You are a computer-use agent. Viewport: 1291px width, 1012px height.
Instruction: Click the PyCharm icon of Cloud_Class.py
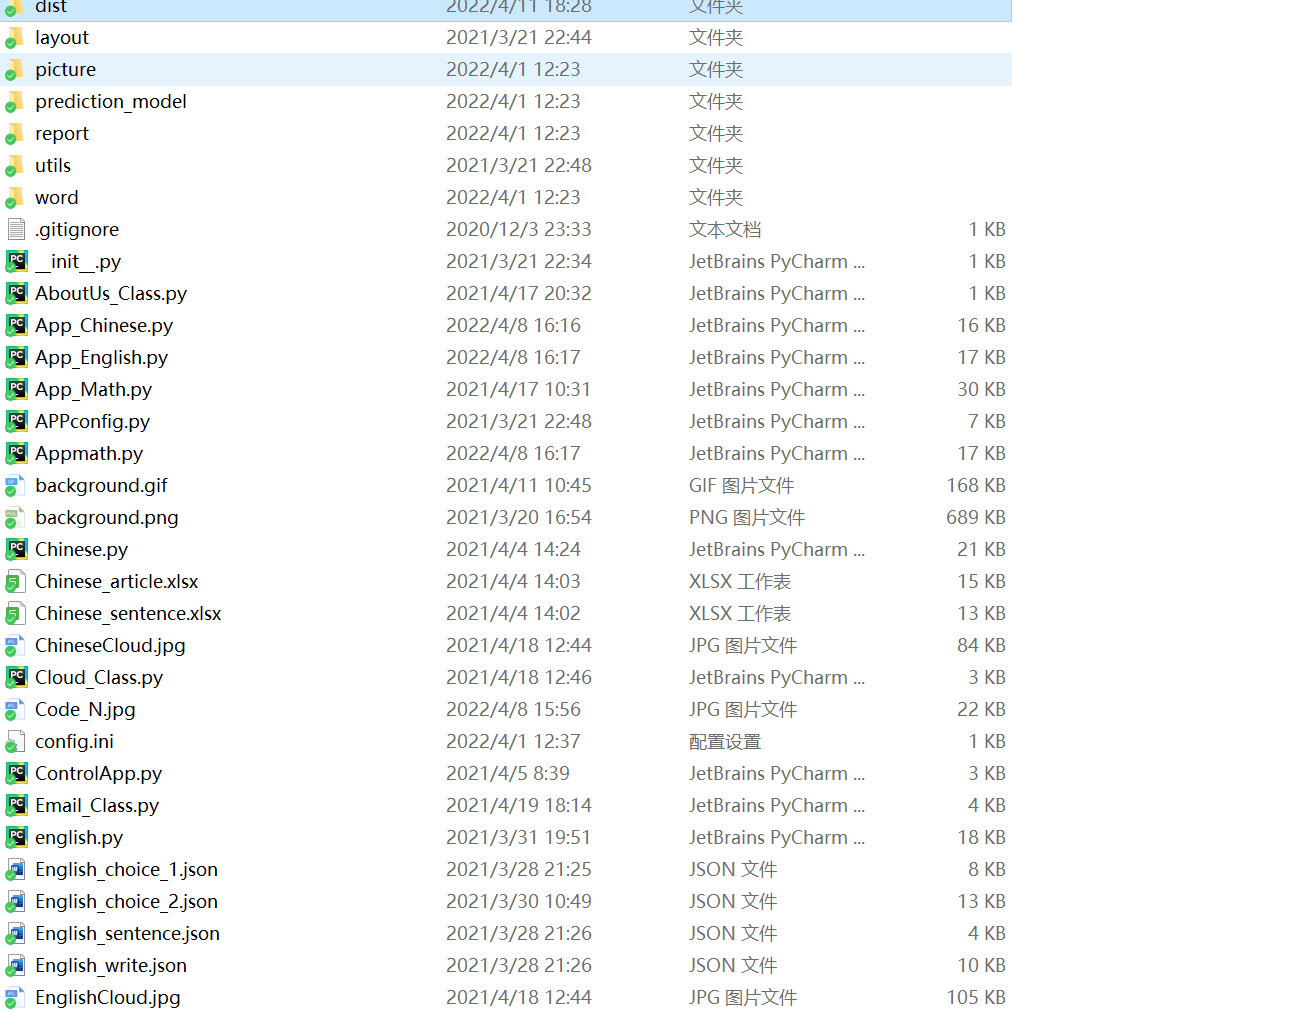[16, 678]
